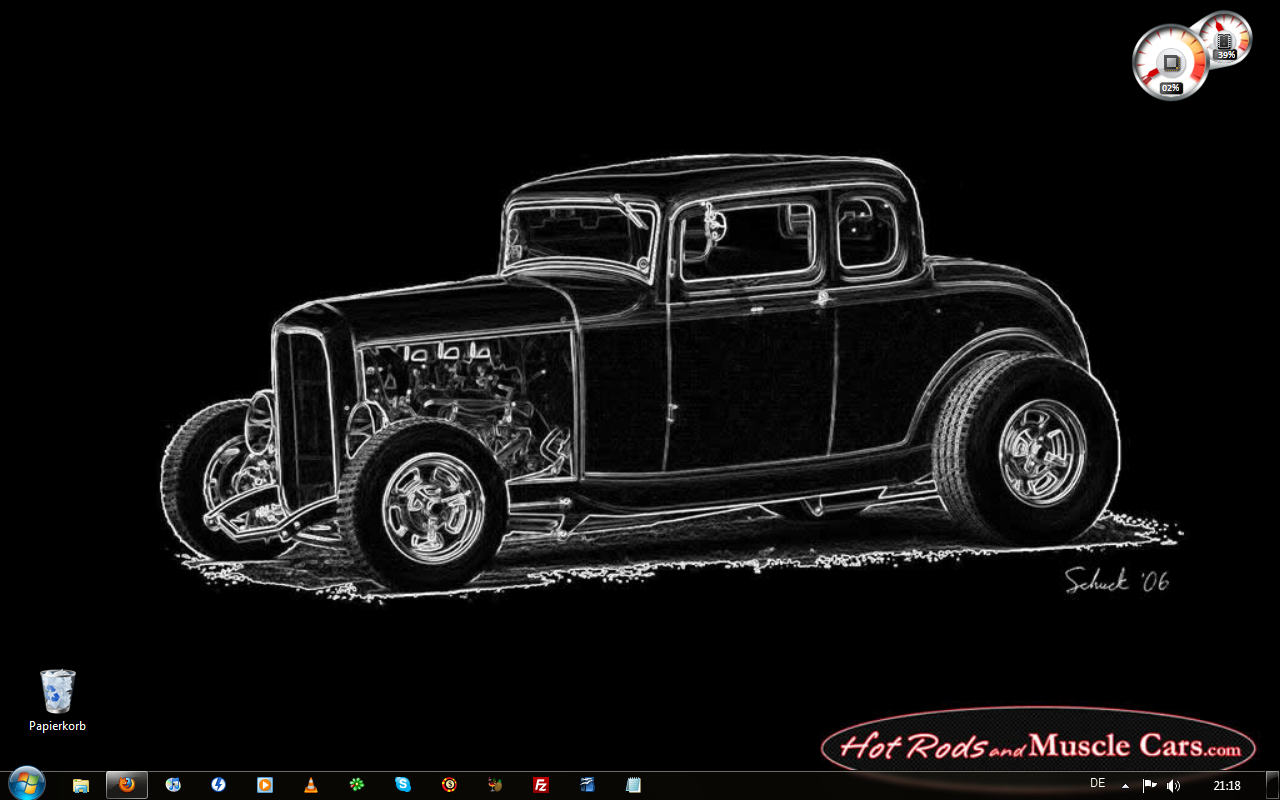Open the Windows Start menu orb
The width and height of the screenshot is (1280, 800).
click(x=26, y=784)
